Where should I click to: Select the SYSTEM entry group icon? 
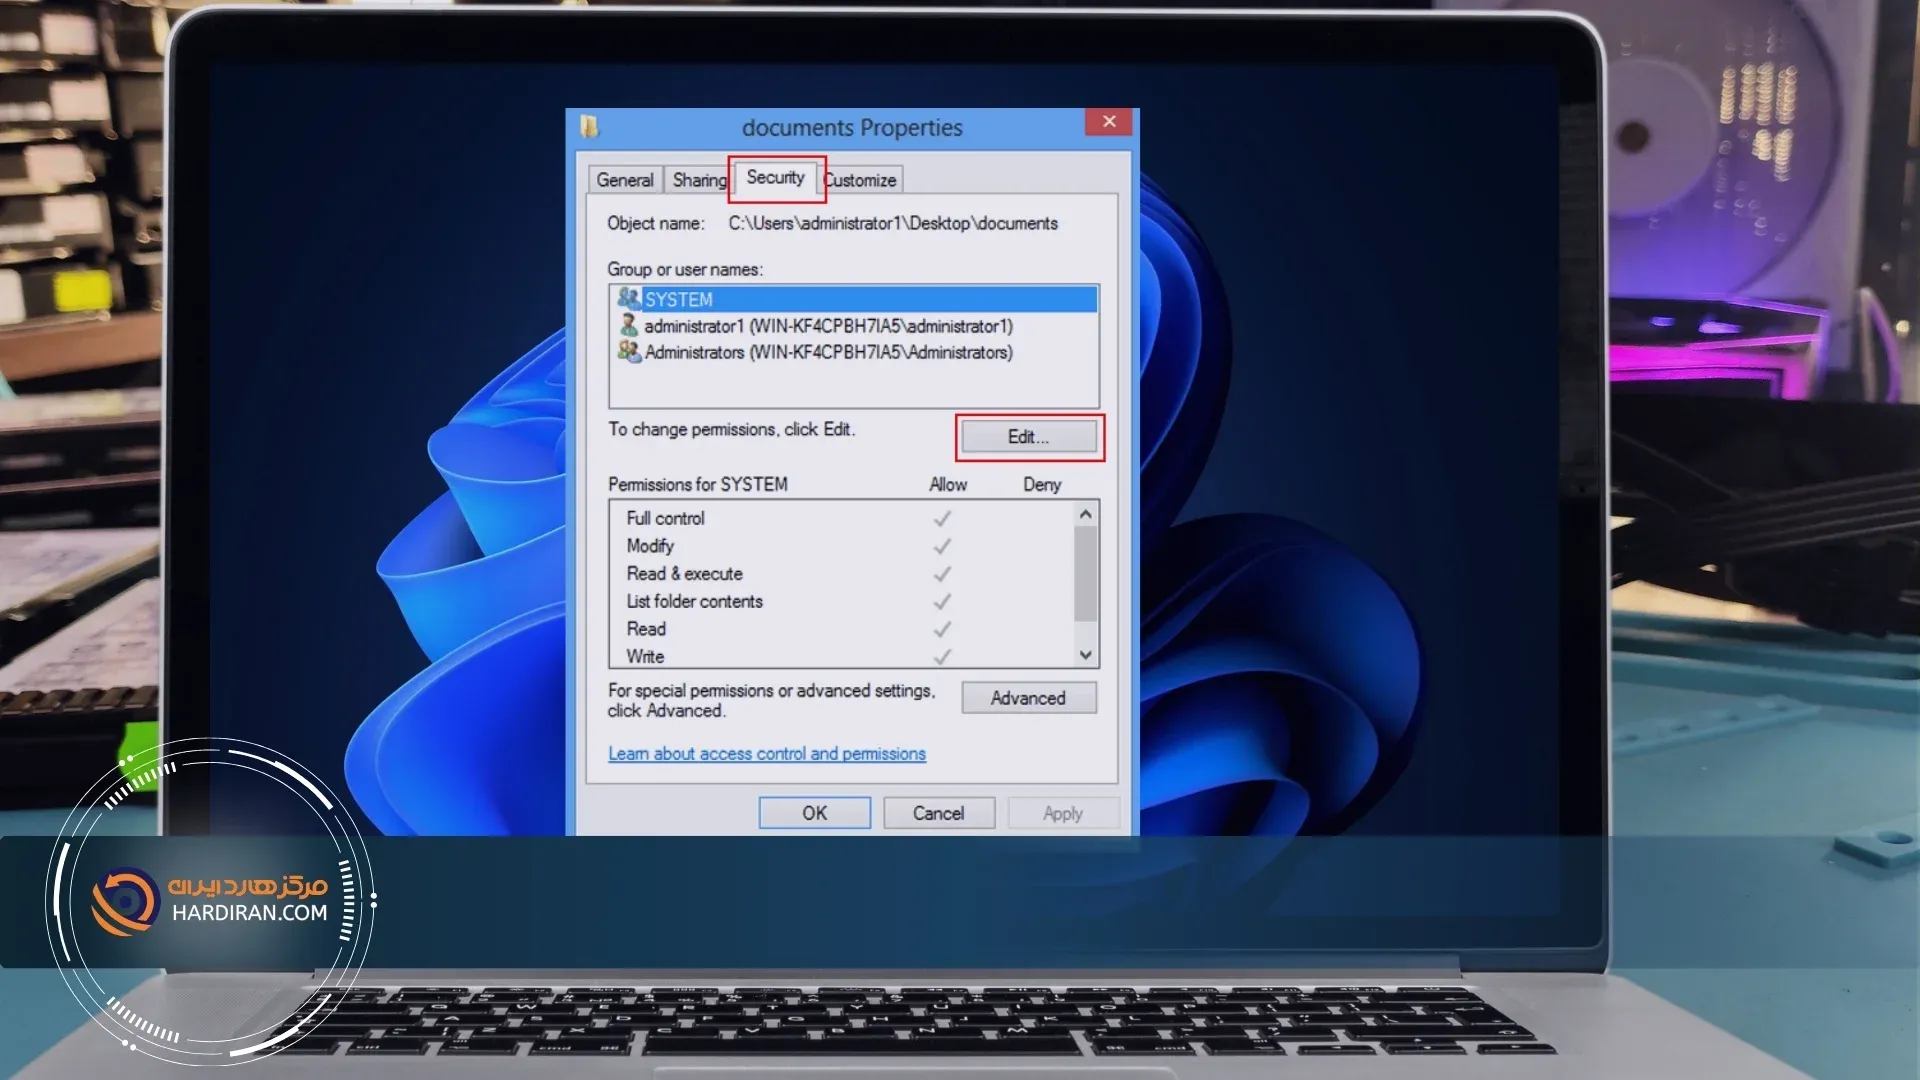point(630,298)
